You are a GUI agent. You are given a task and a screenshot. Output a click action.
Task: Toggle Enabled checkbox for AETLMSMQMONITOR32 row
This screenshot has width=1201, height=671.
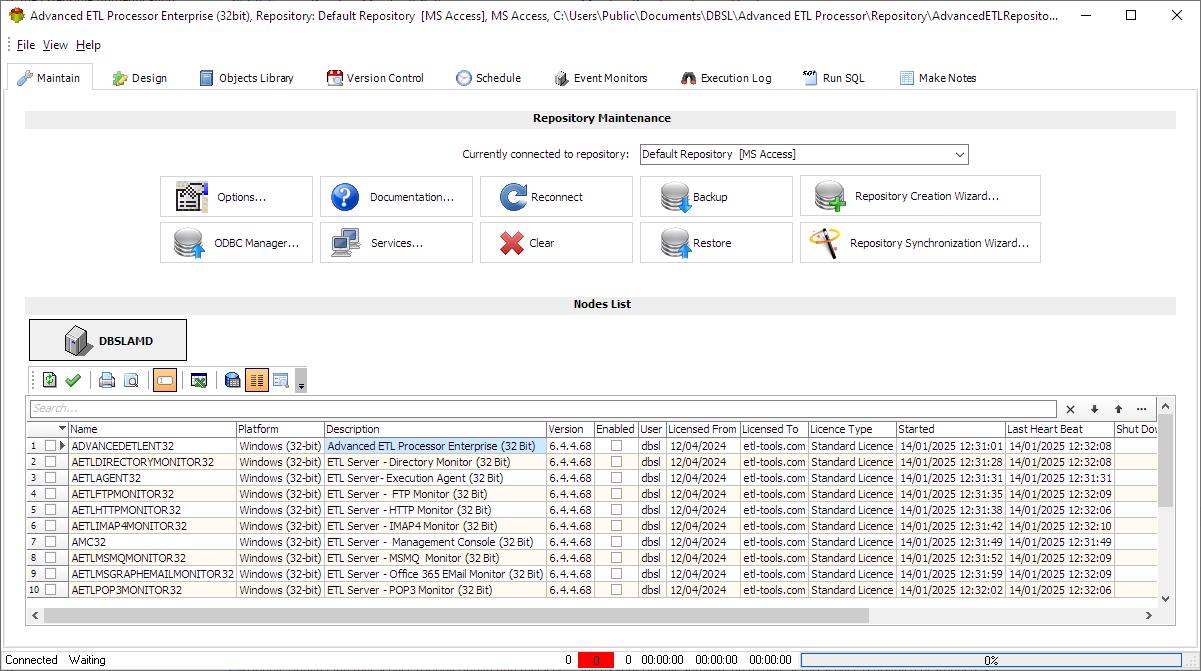coord(616,558)
